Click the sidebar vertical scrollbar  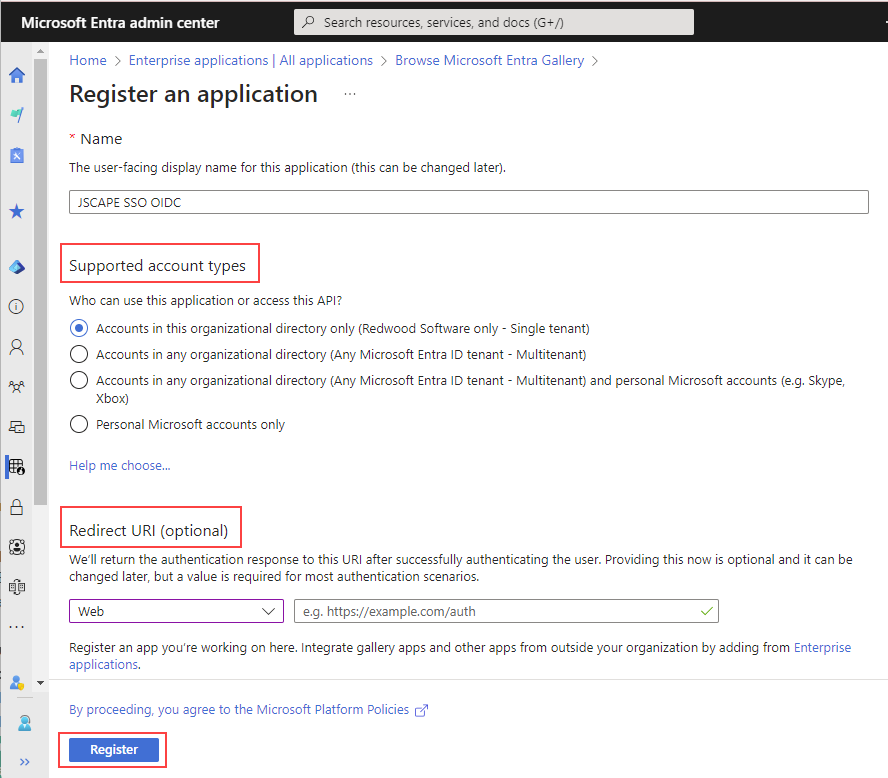coord(40,281)
